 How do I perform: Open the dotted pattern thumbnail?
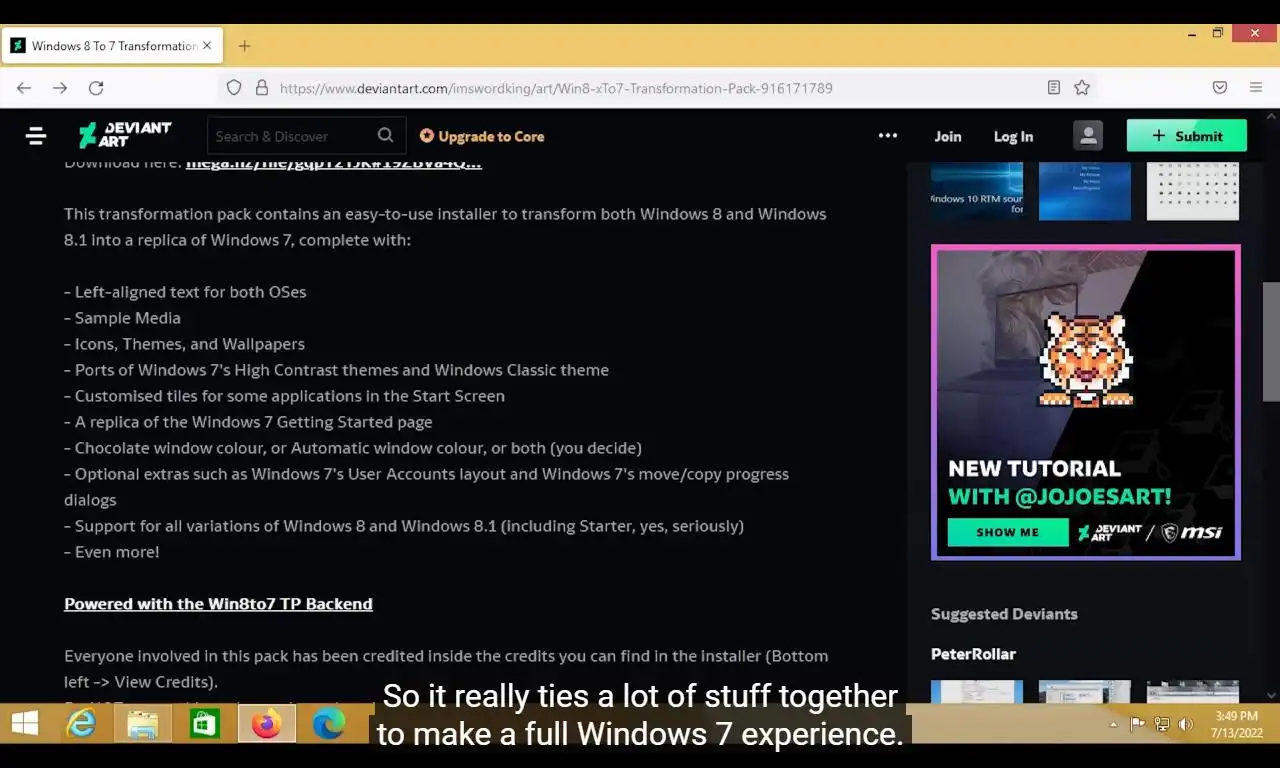point(1193,192)
